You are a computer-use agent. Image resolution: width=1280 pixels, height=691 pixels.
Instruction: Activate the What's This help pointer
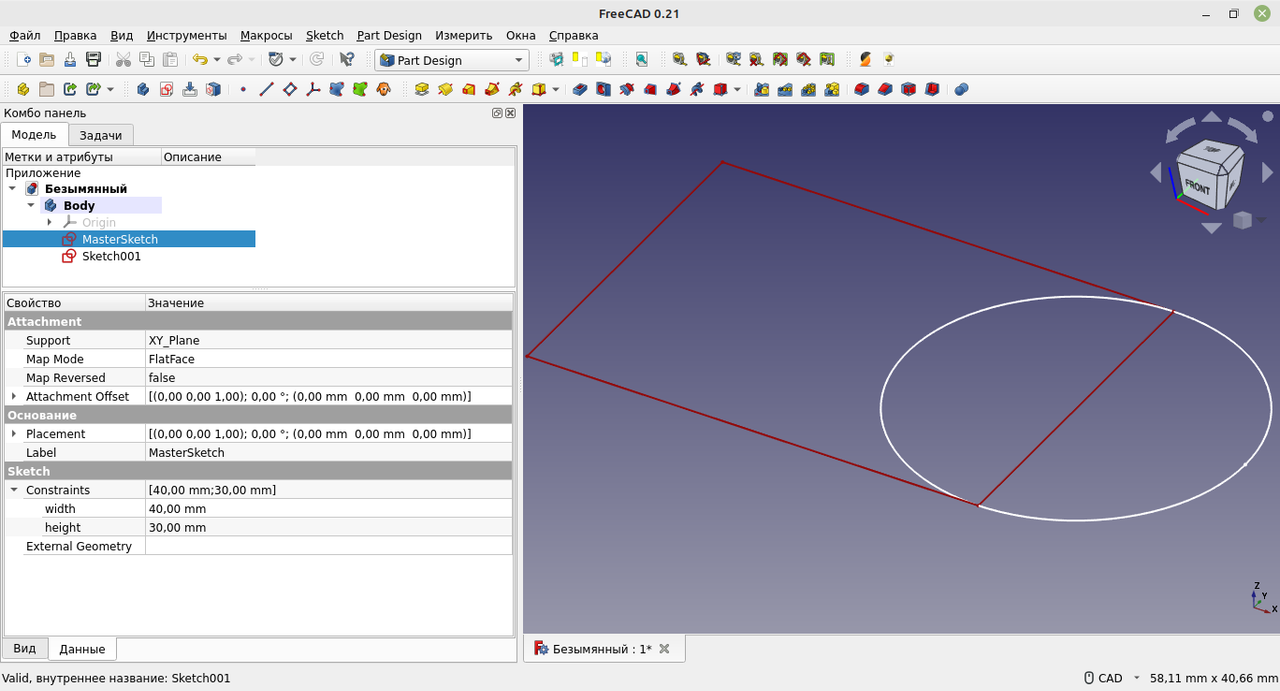pos(347,60)
